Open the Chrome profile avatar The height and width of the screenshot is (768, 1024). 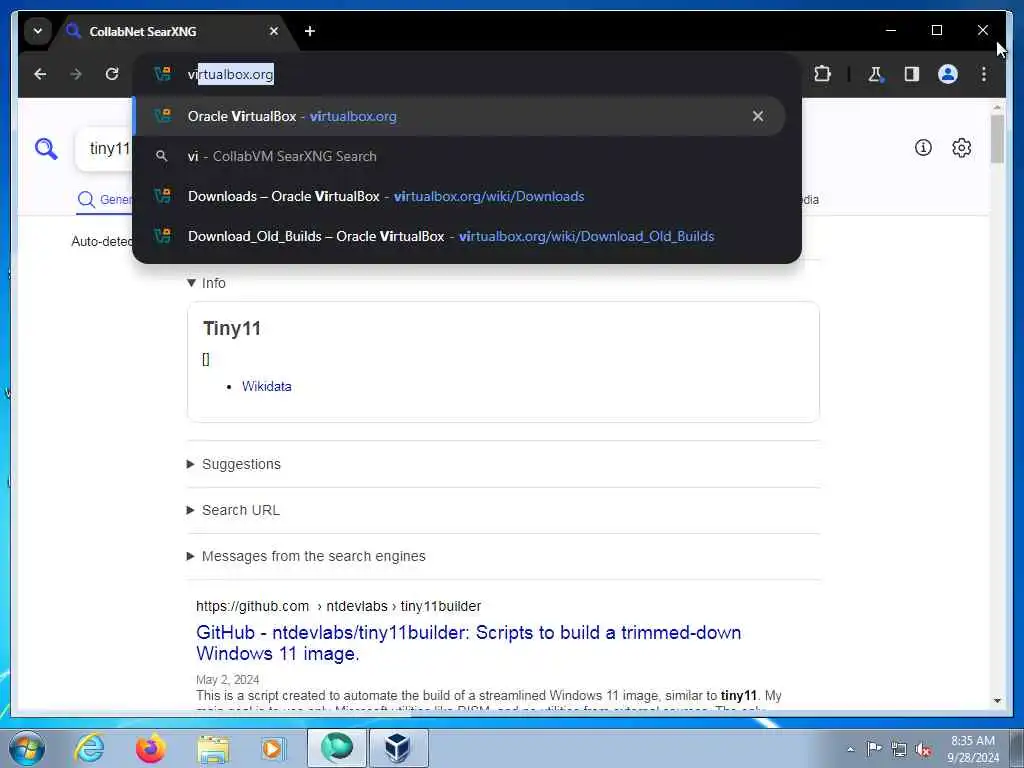[x=948, y=74]
